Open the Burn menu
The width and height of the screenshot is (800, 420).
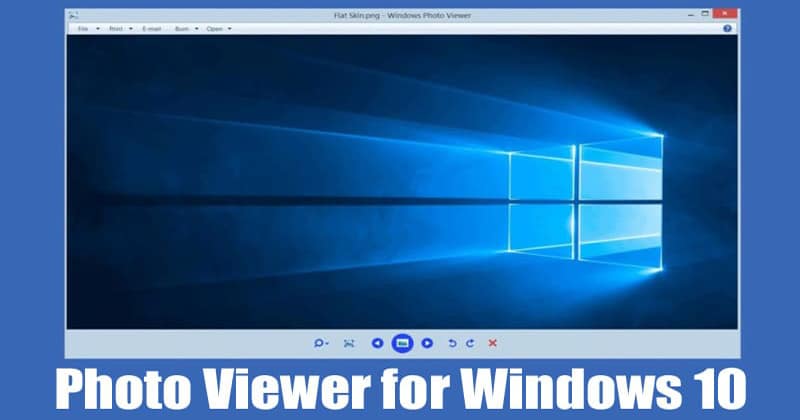coord(186,29)
